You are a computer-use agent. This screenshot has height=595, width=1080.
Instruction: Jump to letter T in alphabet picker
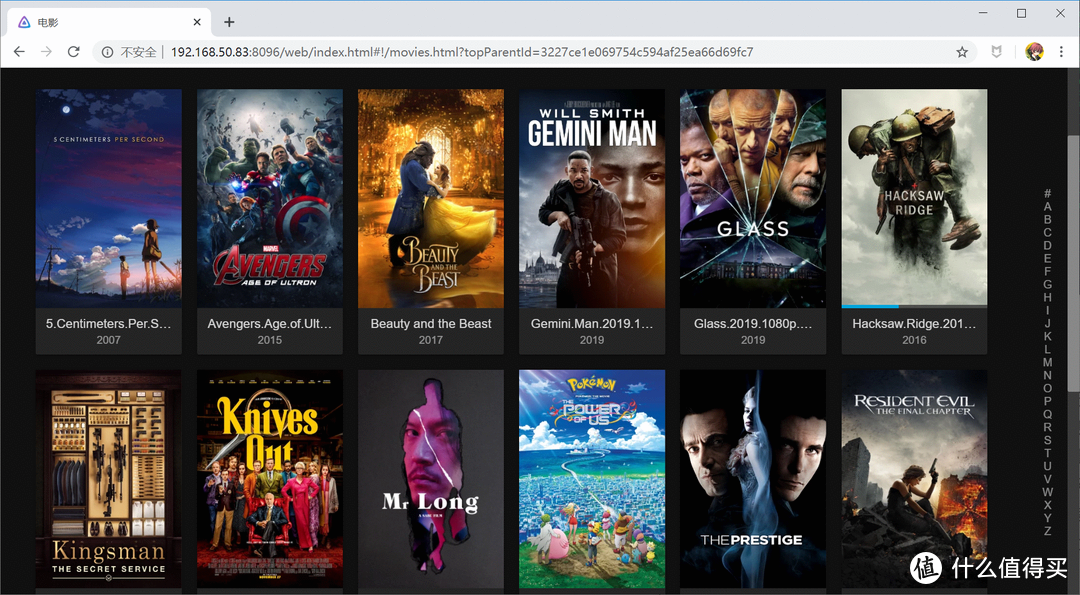pos(1048,453)
